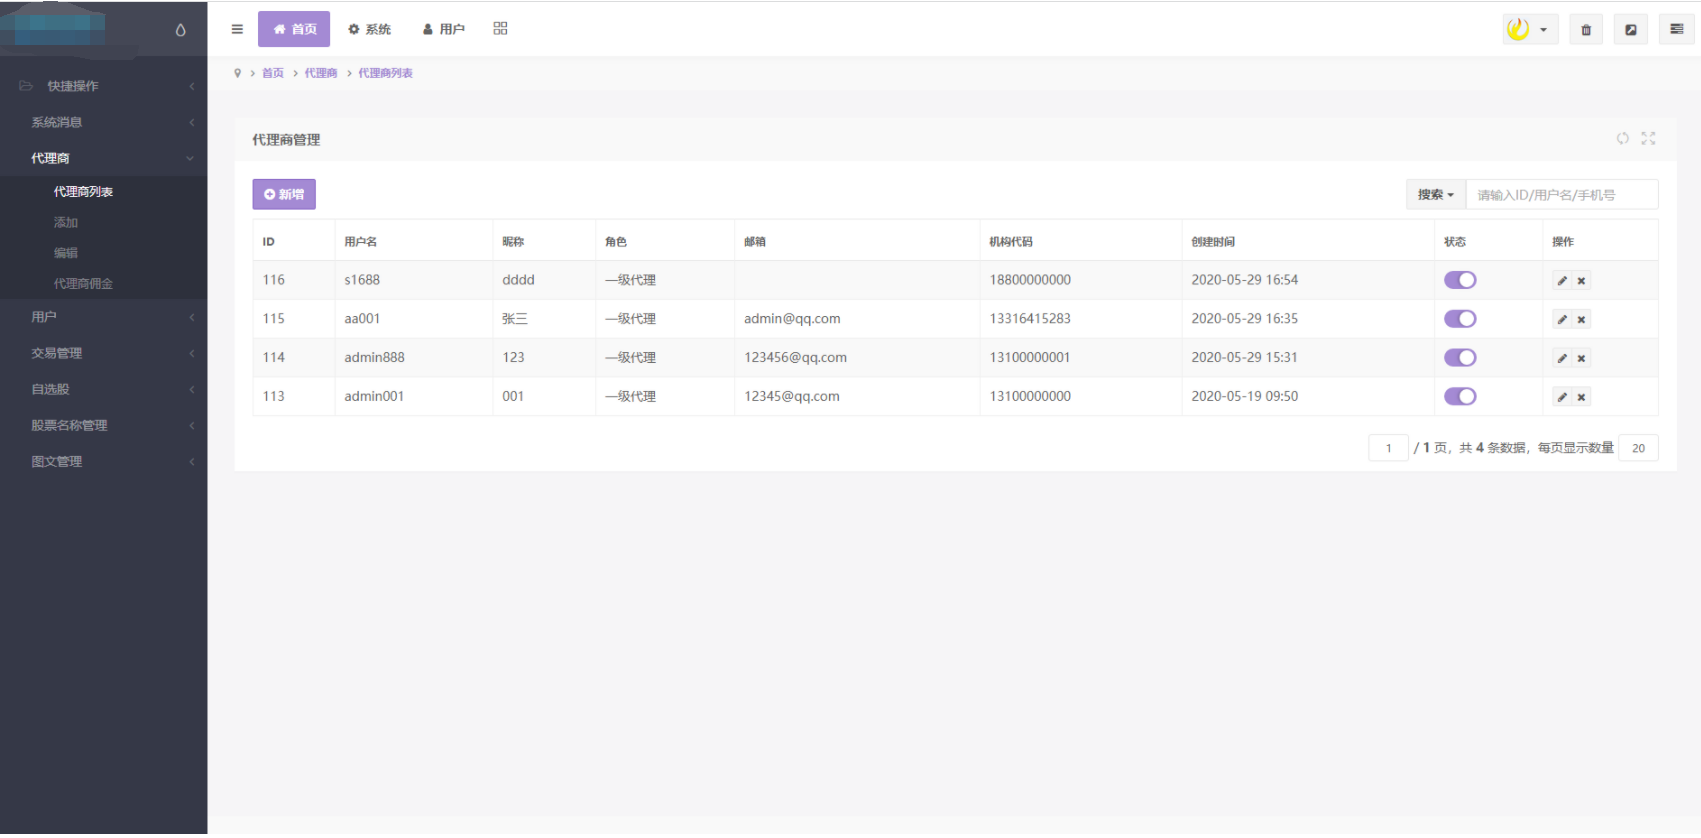Toggle status switch for s1688
Image resolution: width=1701 pixels, height=838 pixels.
point(1460,280)
